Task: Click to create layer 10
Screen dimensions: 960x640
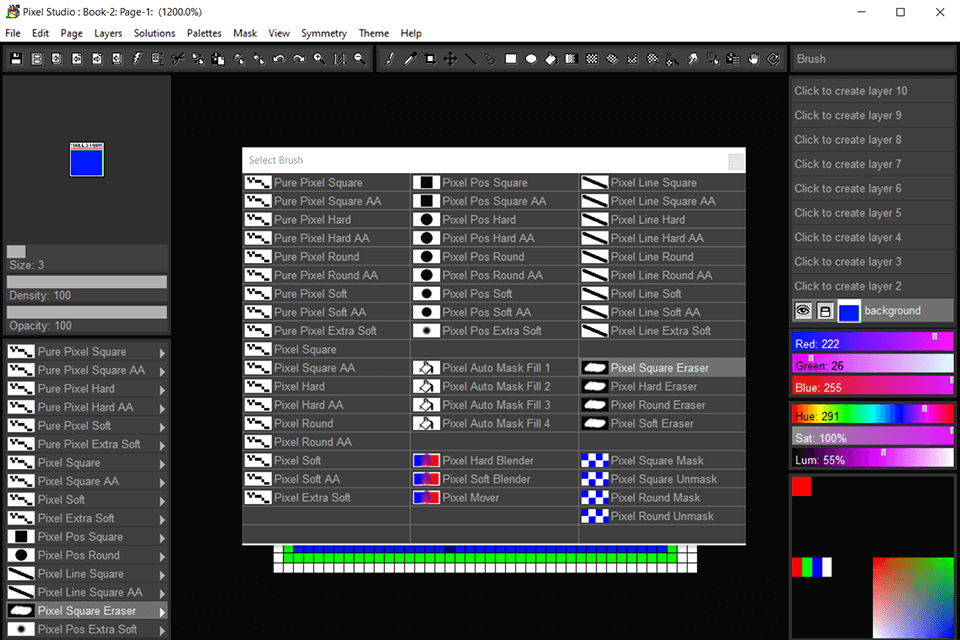Action: tap(872, 91)
